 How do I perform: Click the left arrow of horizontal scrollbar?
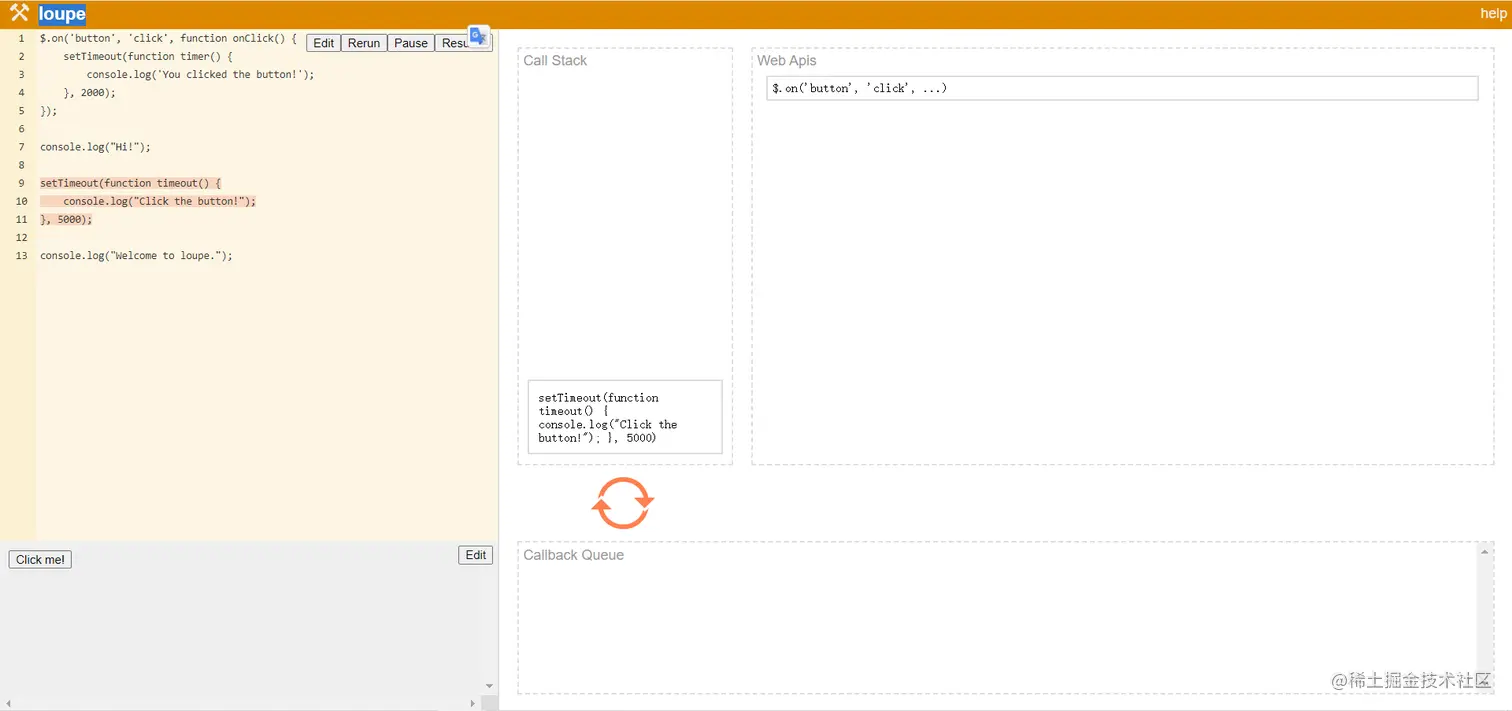(x=8, y=703)
